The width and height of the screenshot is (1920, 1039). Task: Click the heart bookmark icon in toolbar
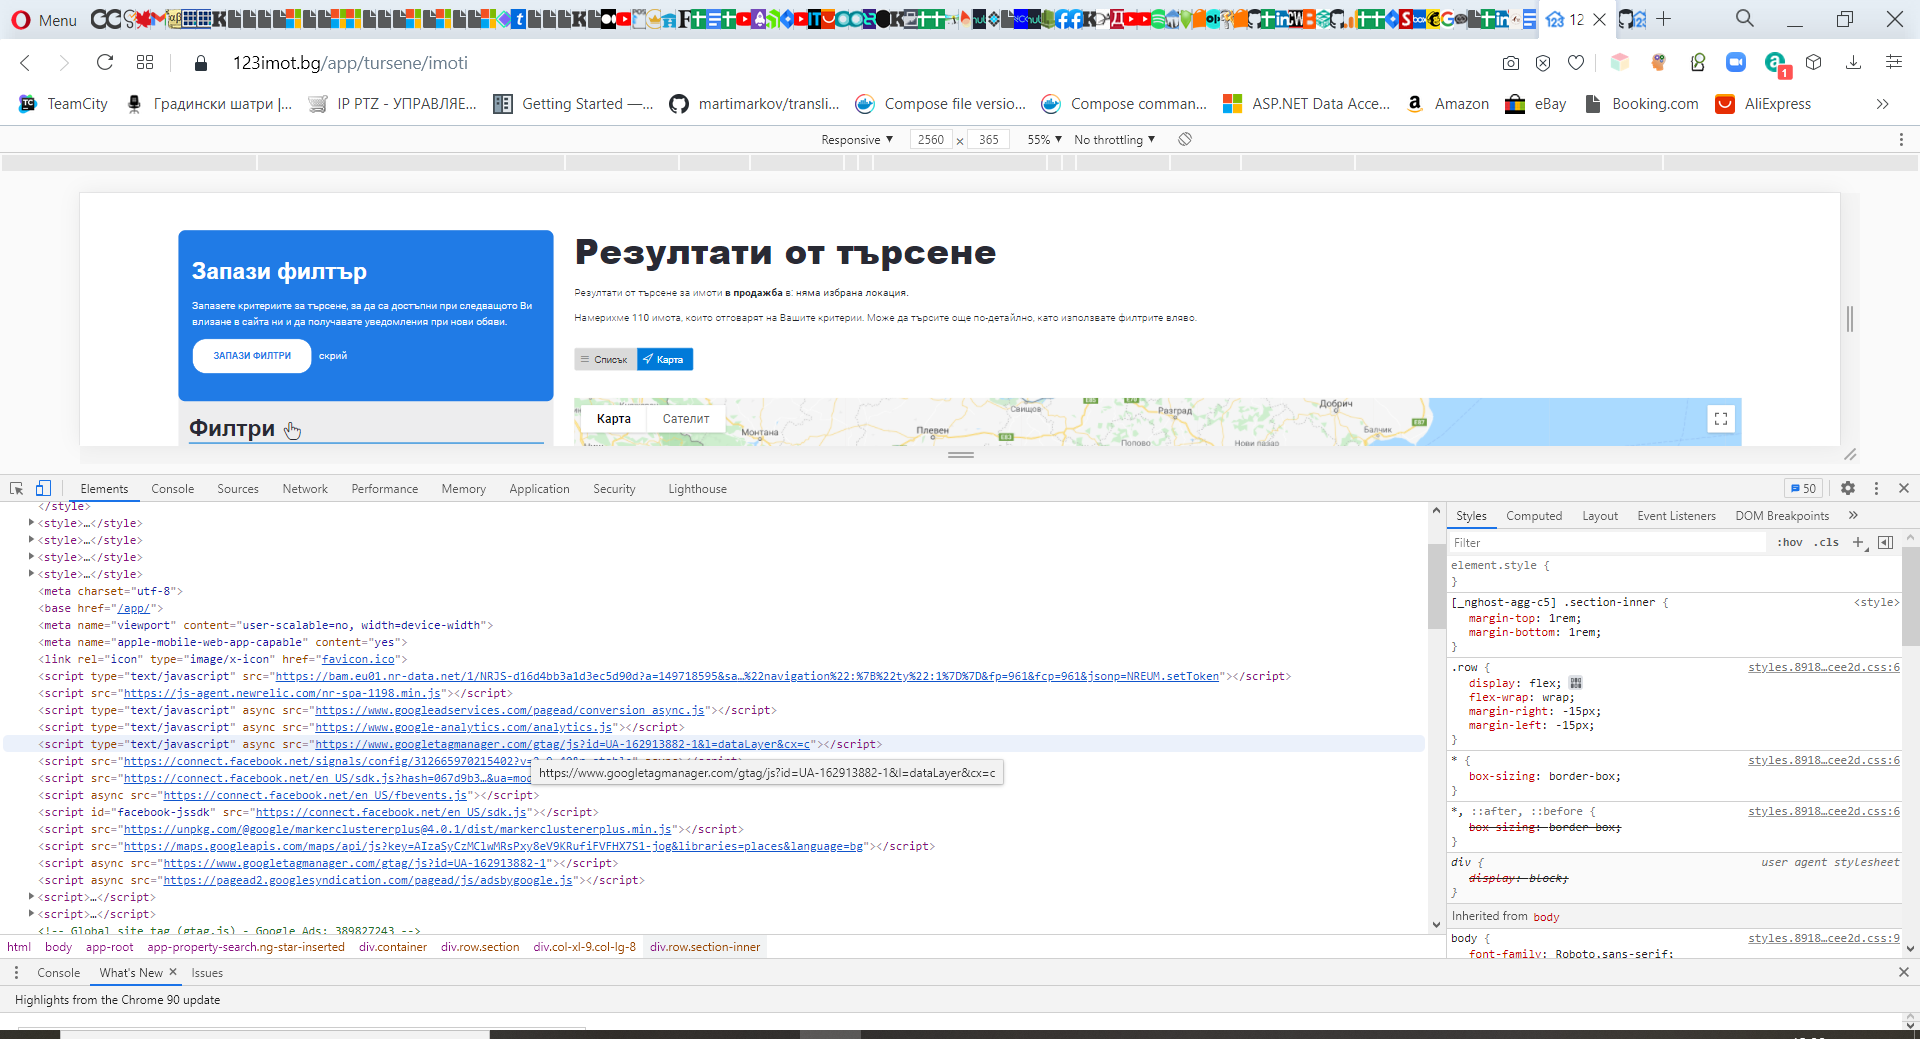tap(1576, 63)
